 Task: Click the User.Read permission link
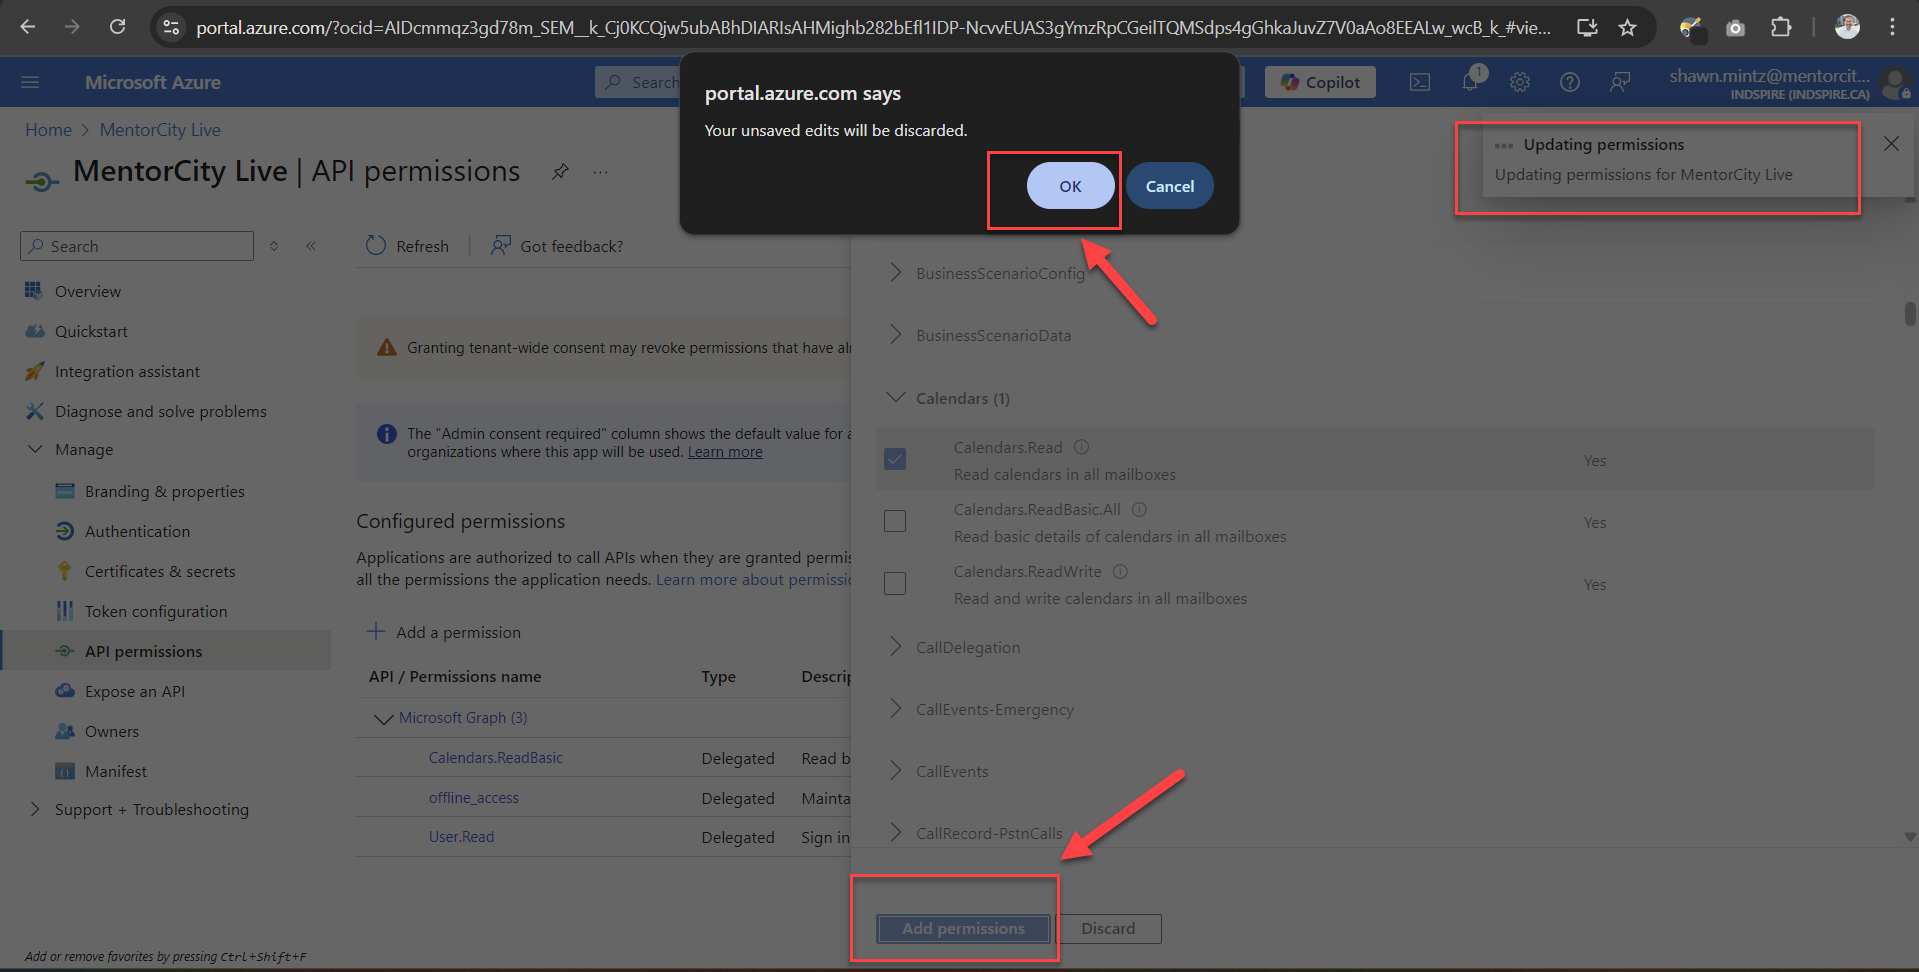[461, 837]
